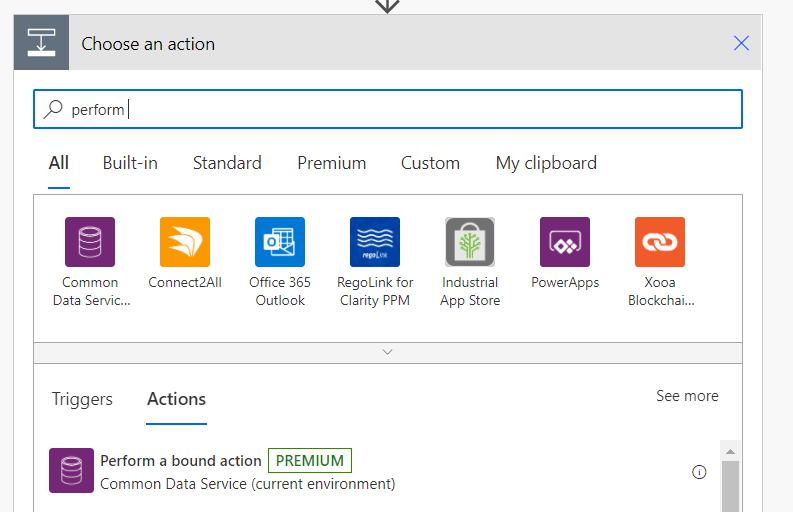Pick the Industrial App Store connector
The width and height of the screenshot is (793, 512).
tap(470, 242)
